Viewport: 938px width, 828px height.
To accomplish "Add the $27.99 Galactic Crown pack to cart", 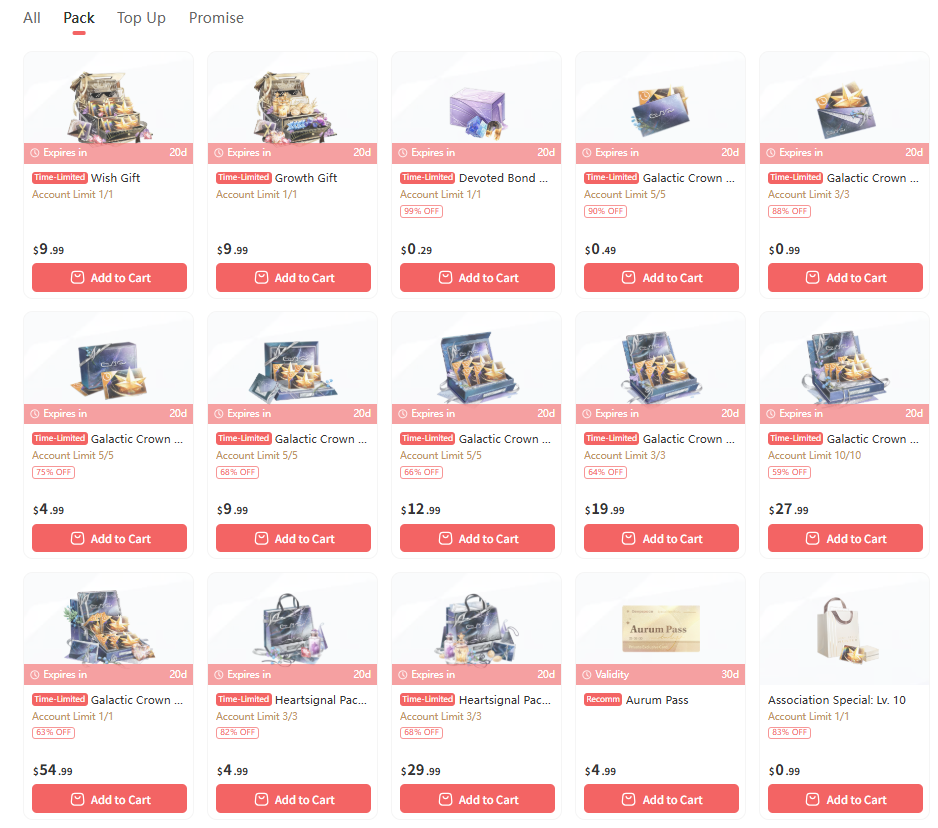I will pyautogui.click(x=845, y=538).
